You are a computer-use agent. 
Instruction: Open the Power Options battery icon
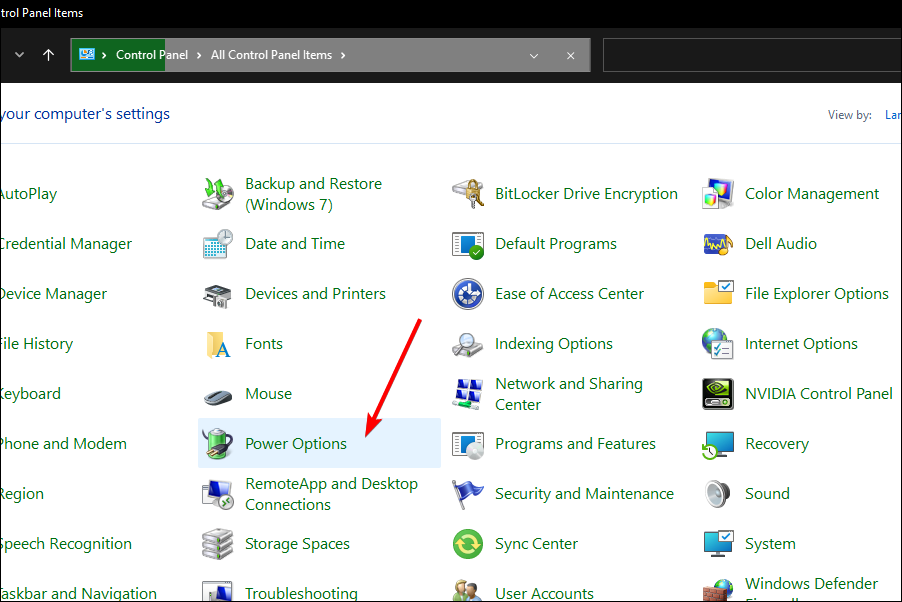click(218, 444)
